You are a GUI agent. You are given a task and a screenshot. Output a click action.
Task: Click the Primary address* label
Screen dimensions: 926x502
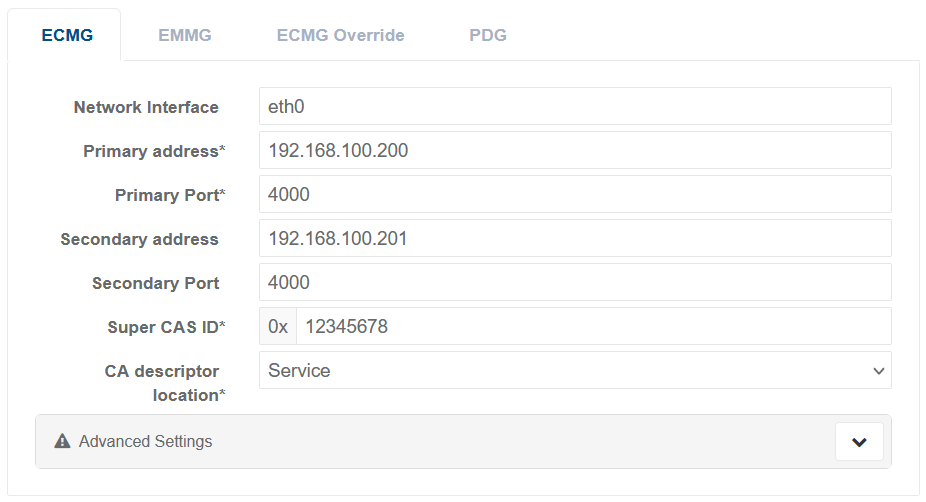(x=154, y=151)
